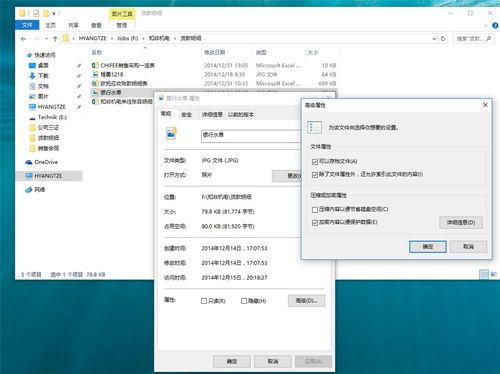Open 桌面 in the navigation pane

click(43, 65)
